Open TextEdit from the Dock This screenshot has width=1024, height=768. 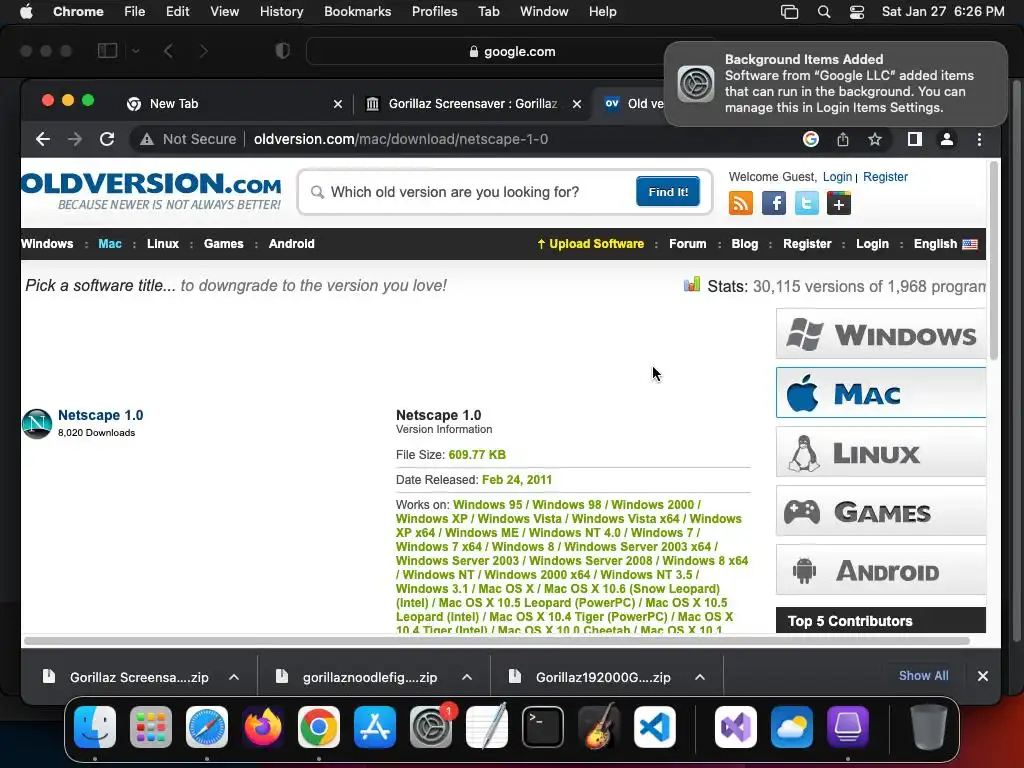[x=487, y=727]
